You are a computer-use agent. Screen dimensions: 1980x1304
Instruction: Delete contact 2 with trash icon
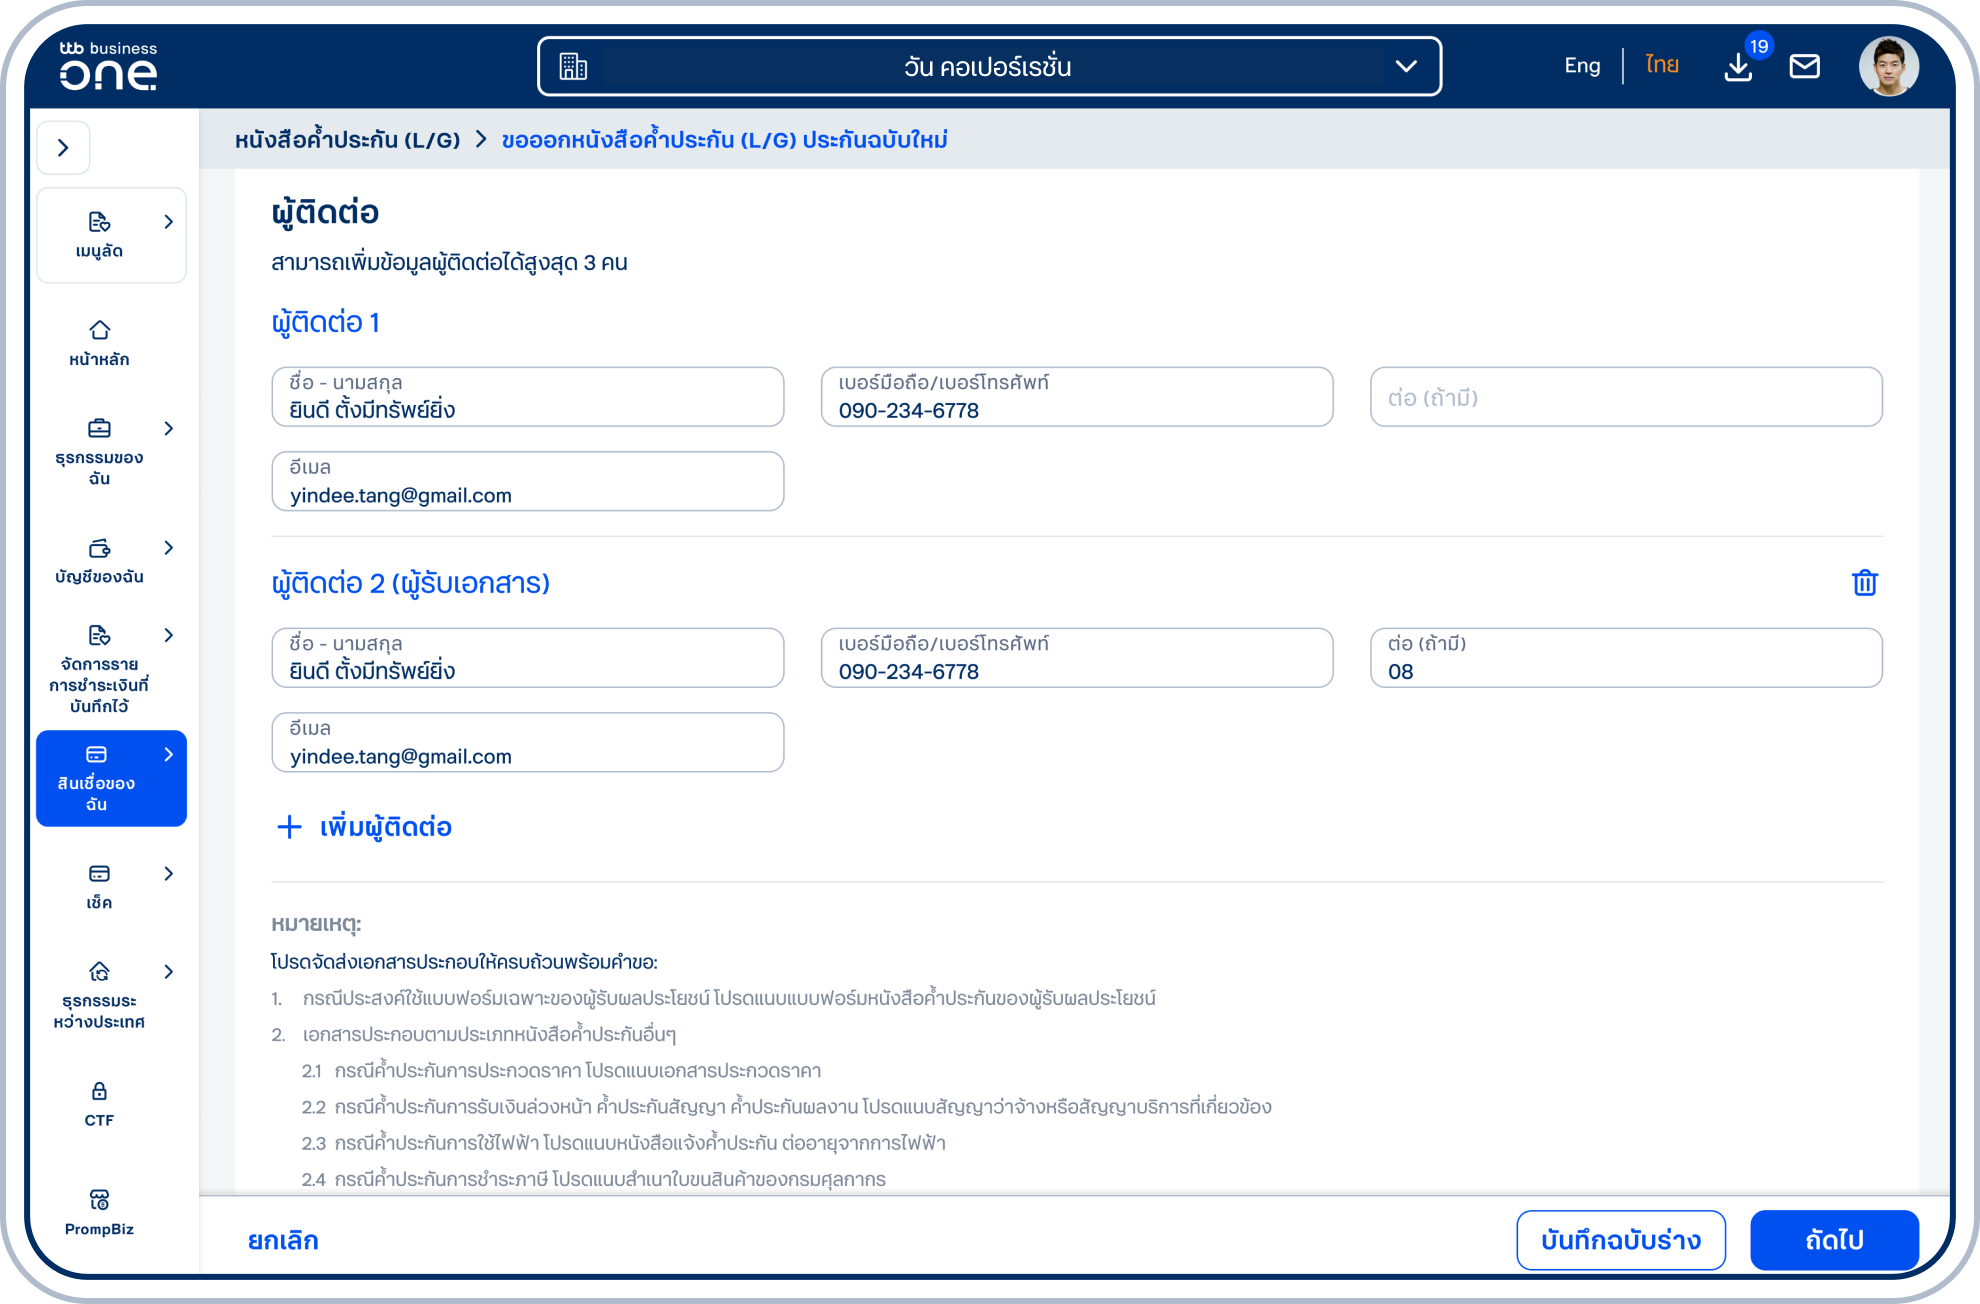tap(1864, 583)
